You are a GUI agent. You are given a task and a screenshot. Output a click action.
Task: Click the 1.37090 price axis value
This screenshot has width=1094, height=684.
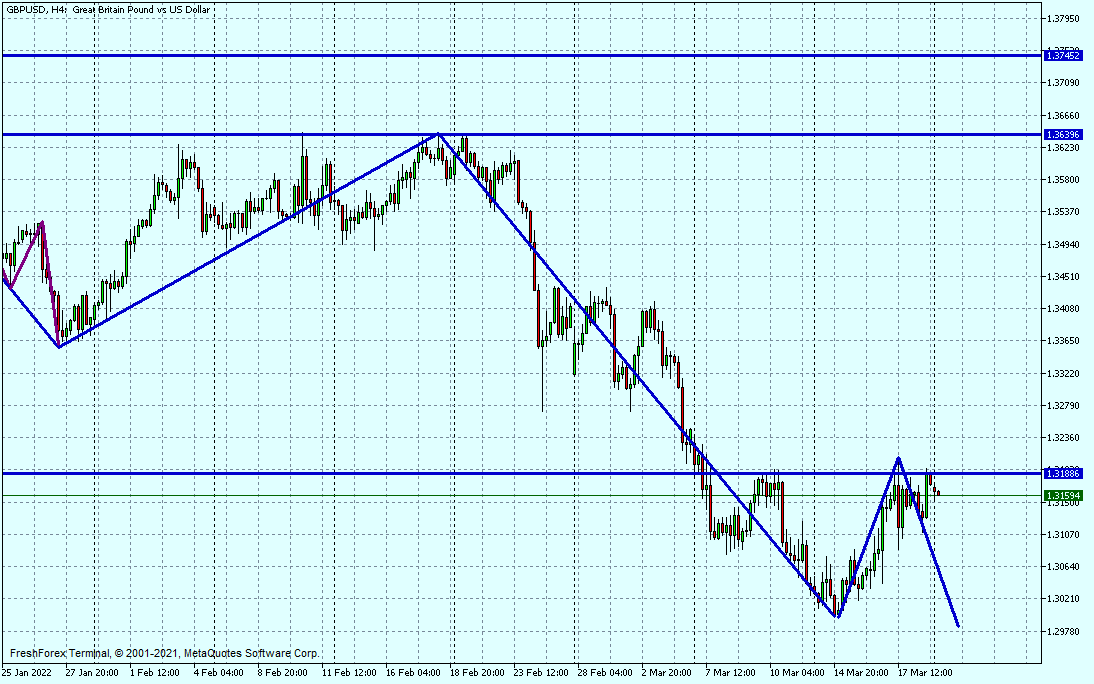pos(1063,83)
